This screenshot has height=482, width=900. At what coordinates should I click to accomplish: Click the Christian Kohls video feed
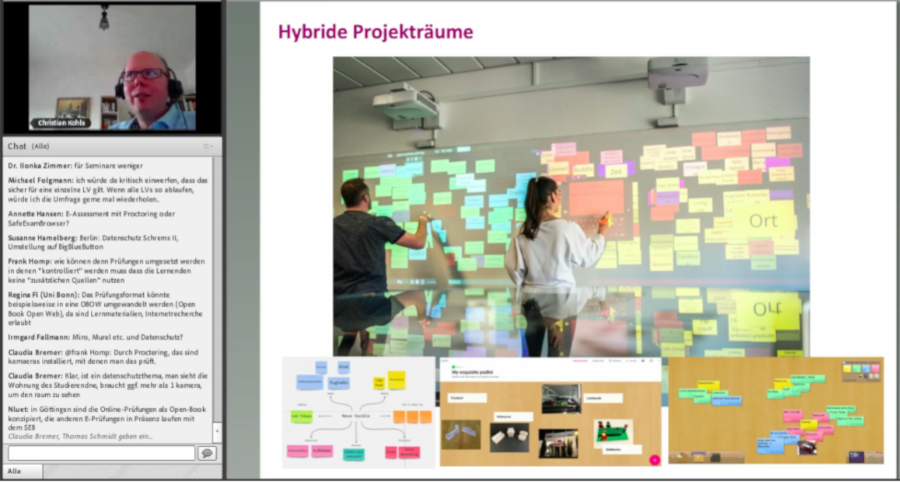[x=112, y=68]
